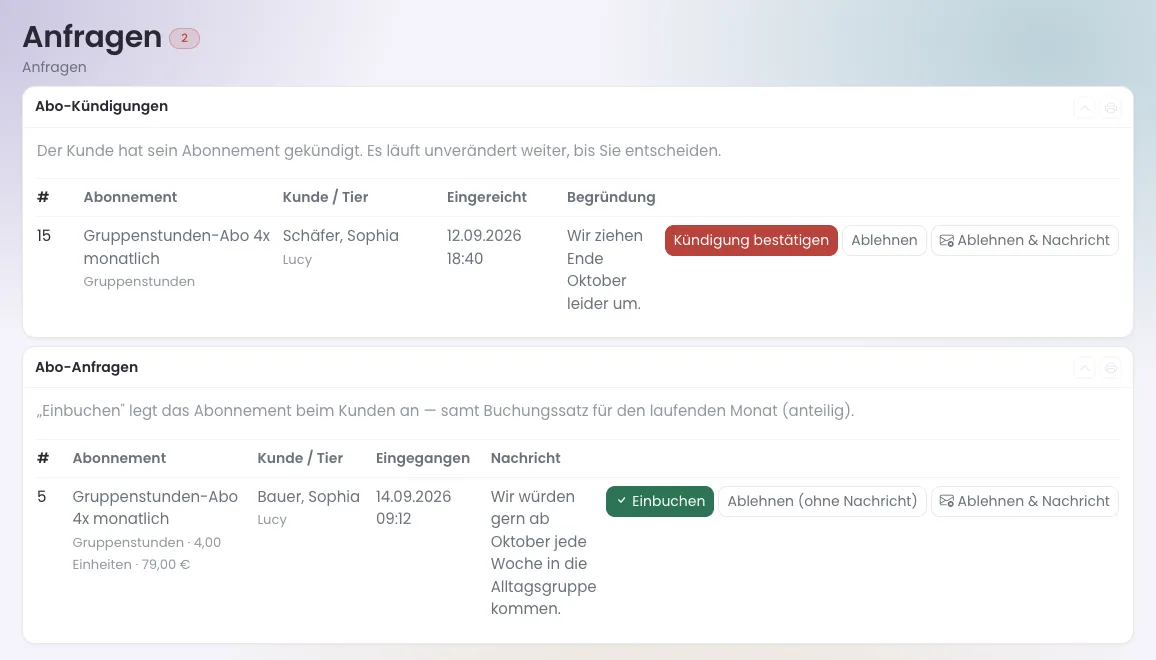Screen dimensions: 1156x660
Task: Click Ablehnen & Nachricht for Bauer's request
Action: coord(1025,501)
